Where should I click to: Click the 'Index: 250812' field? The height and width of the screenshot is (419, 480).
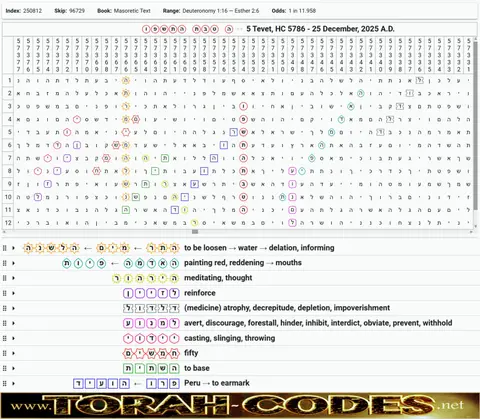tap(24, 11)
